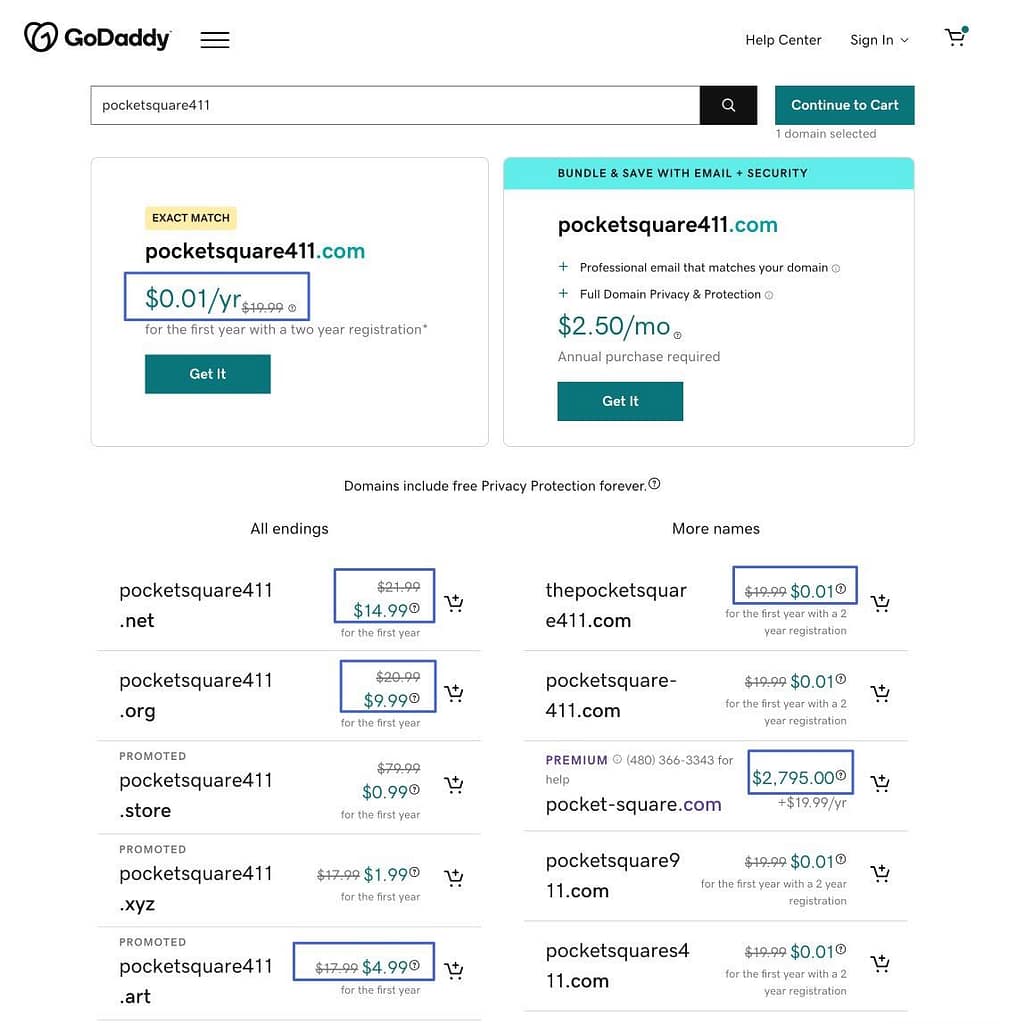Click Get It for exact match pocketsquare411.com
Screen dimensions: 1017x1024
[x=207, y=373]
